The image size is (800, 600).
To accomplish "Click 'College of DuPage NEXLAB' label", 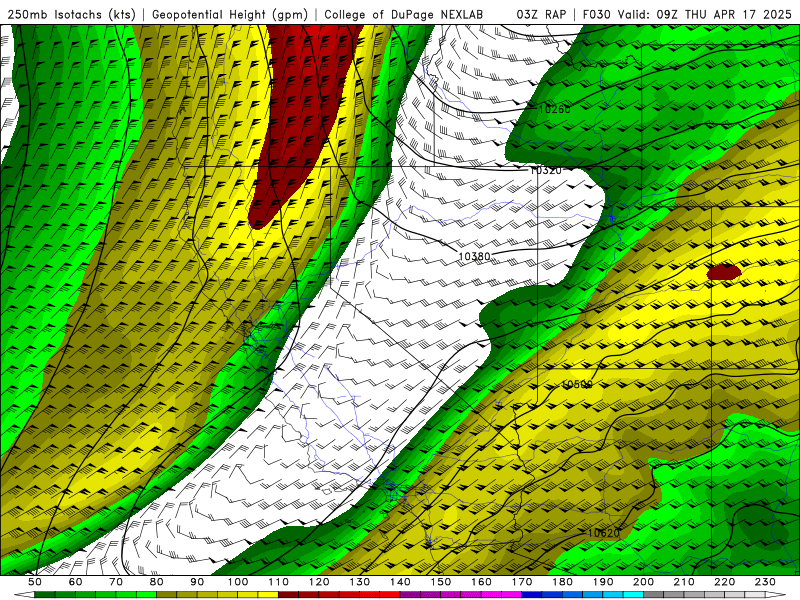I will click(x=404, y=14).
